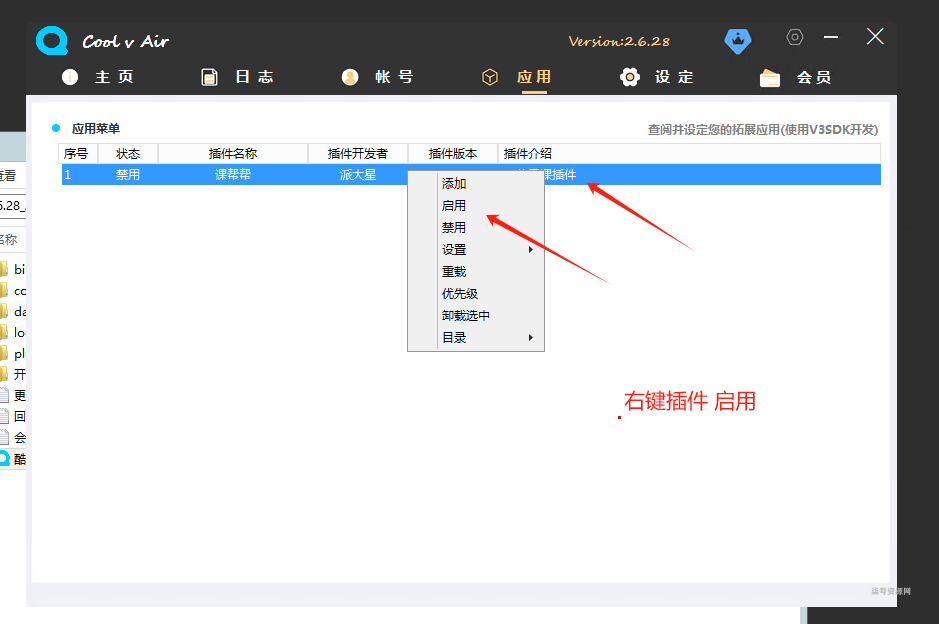Click the 主页 home icon
939x624 pixels.
(x=70, y=77)
